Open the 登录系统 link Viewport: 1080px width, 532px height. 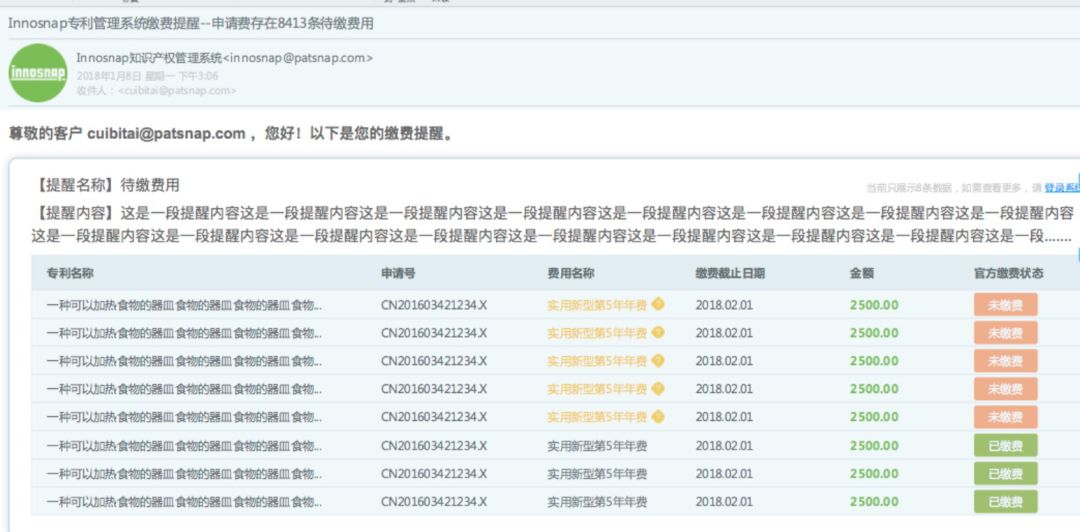[1061, 187]
